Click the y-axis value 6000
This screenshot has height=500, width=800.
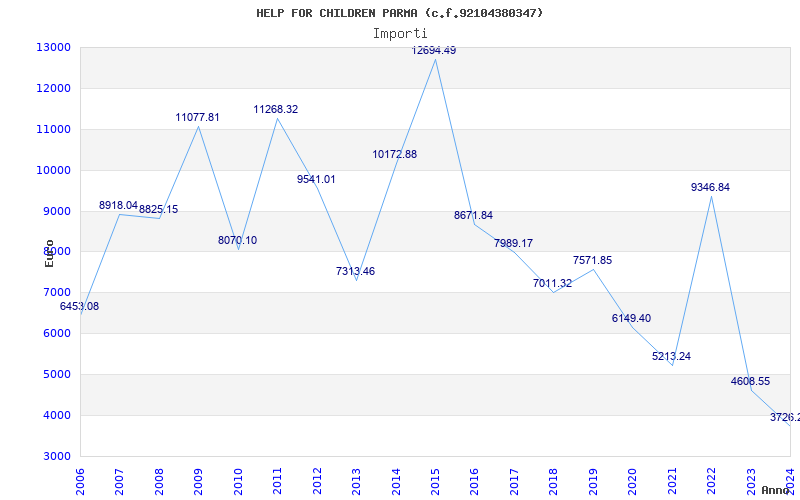click(x=56, y=333)
